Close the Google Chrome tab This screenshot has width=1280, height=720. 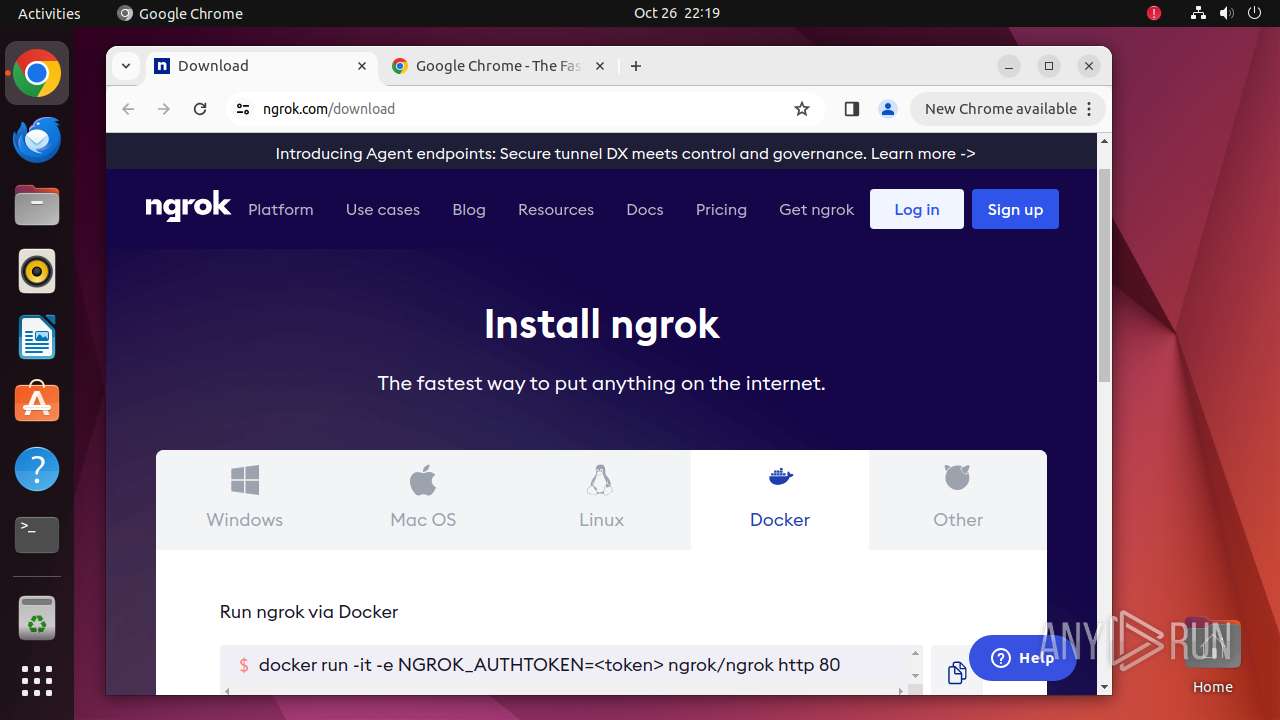600,66
